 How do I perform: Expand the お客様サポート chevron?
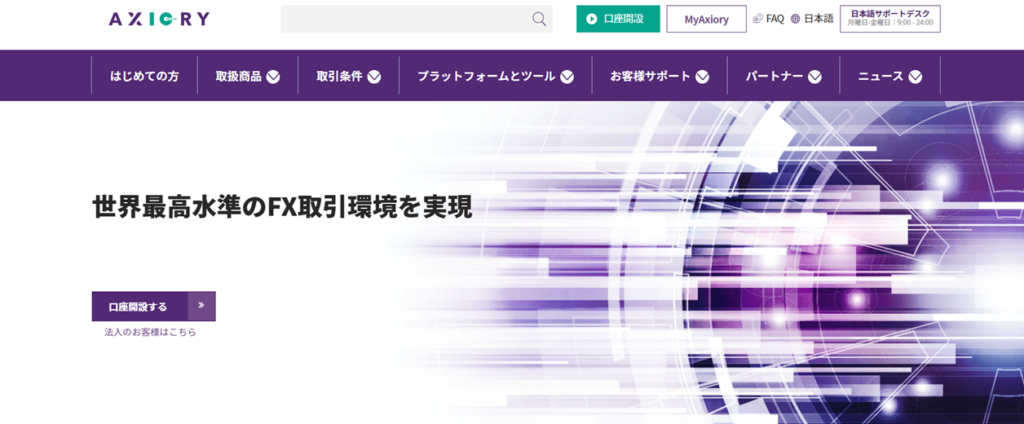(x=702, y=77)
